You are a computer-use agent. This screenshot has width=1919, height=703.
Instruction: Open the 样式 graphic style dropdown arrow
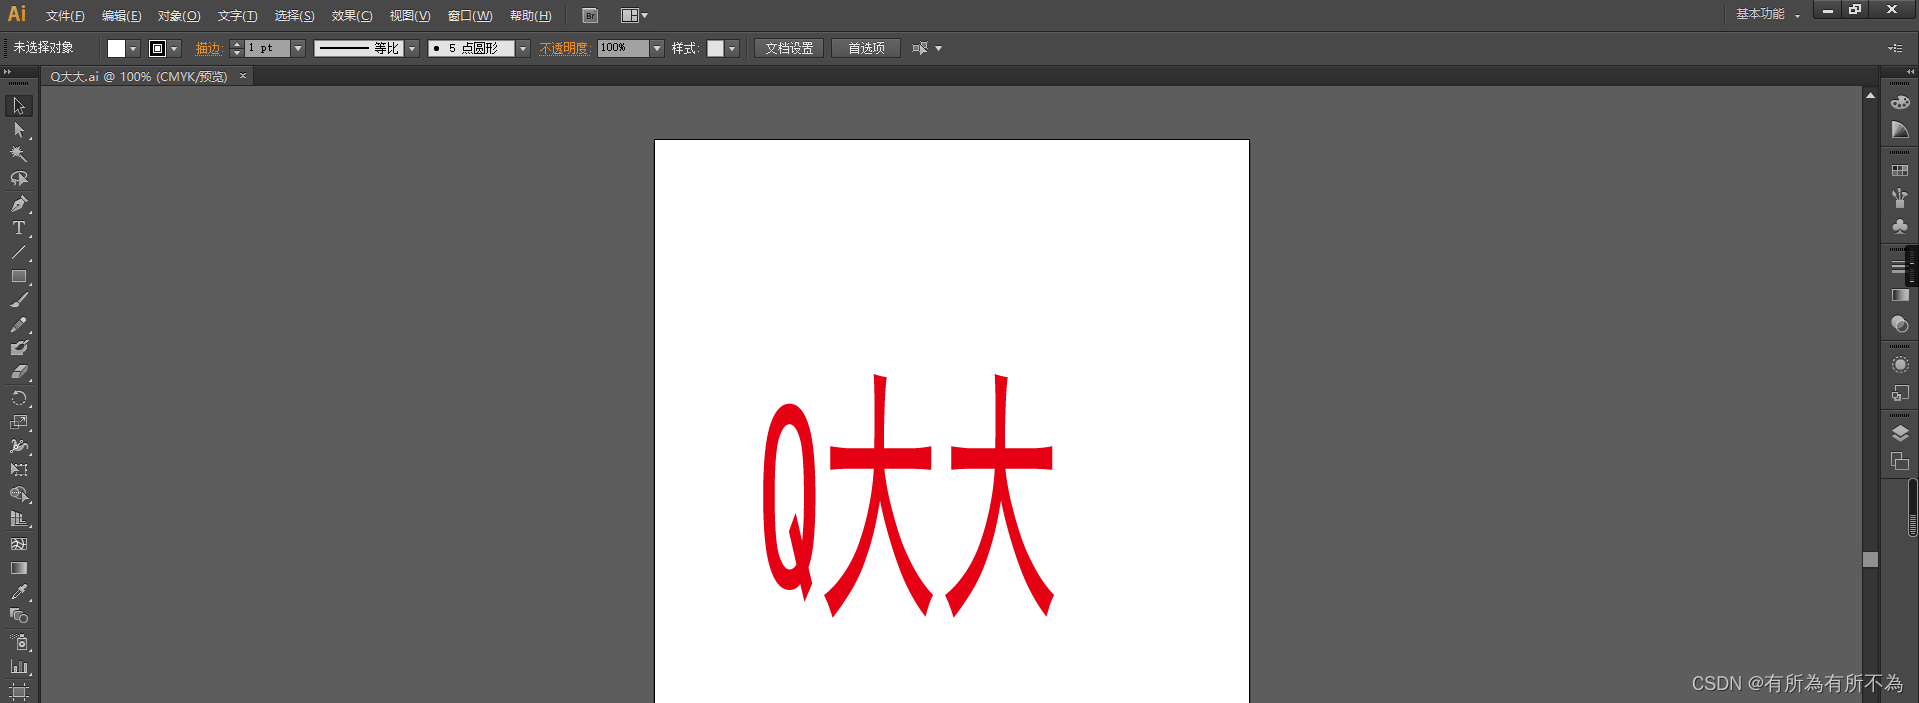pyautogui.click(x=732, y=48)
